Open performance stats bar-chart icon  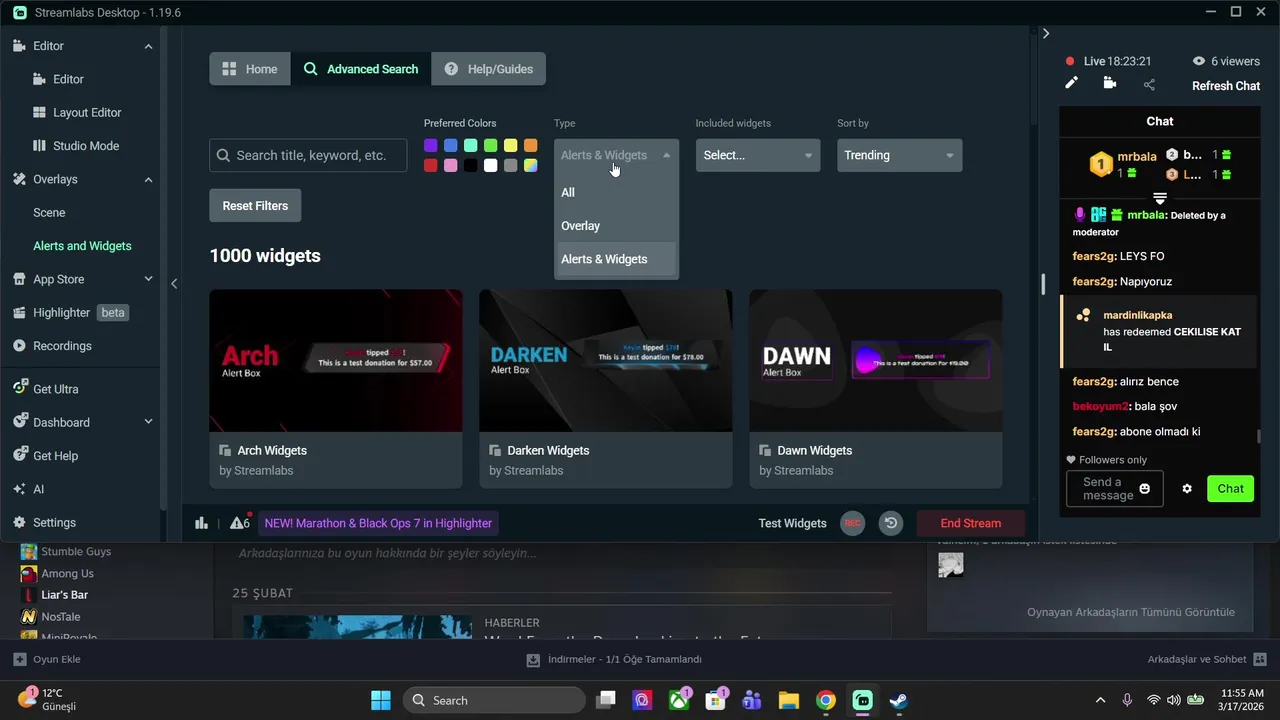click(x=201, y=523)
